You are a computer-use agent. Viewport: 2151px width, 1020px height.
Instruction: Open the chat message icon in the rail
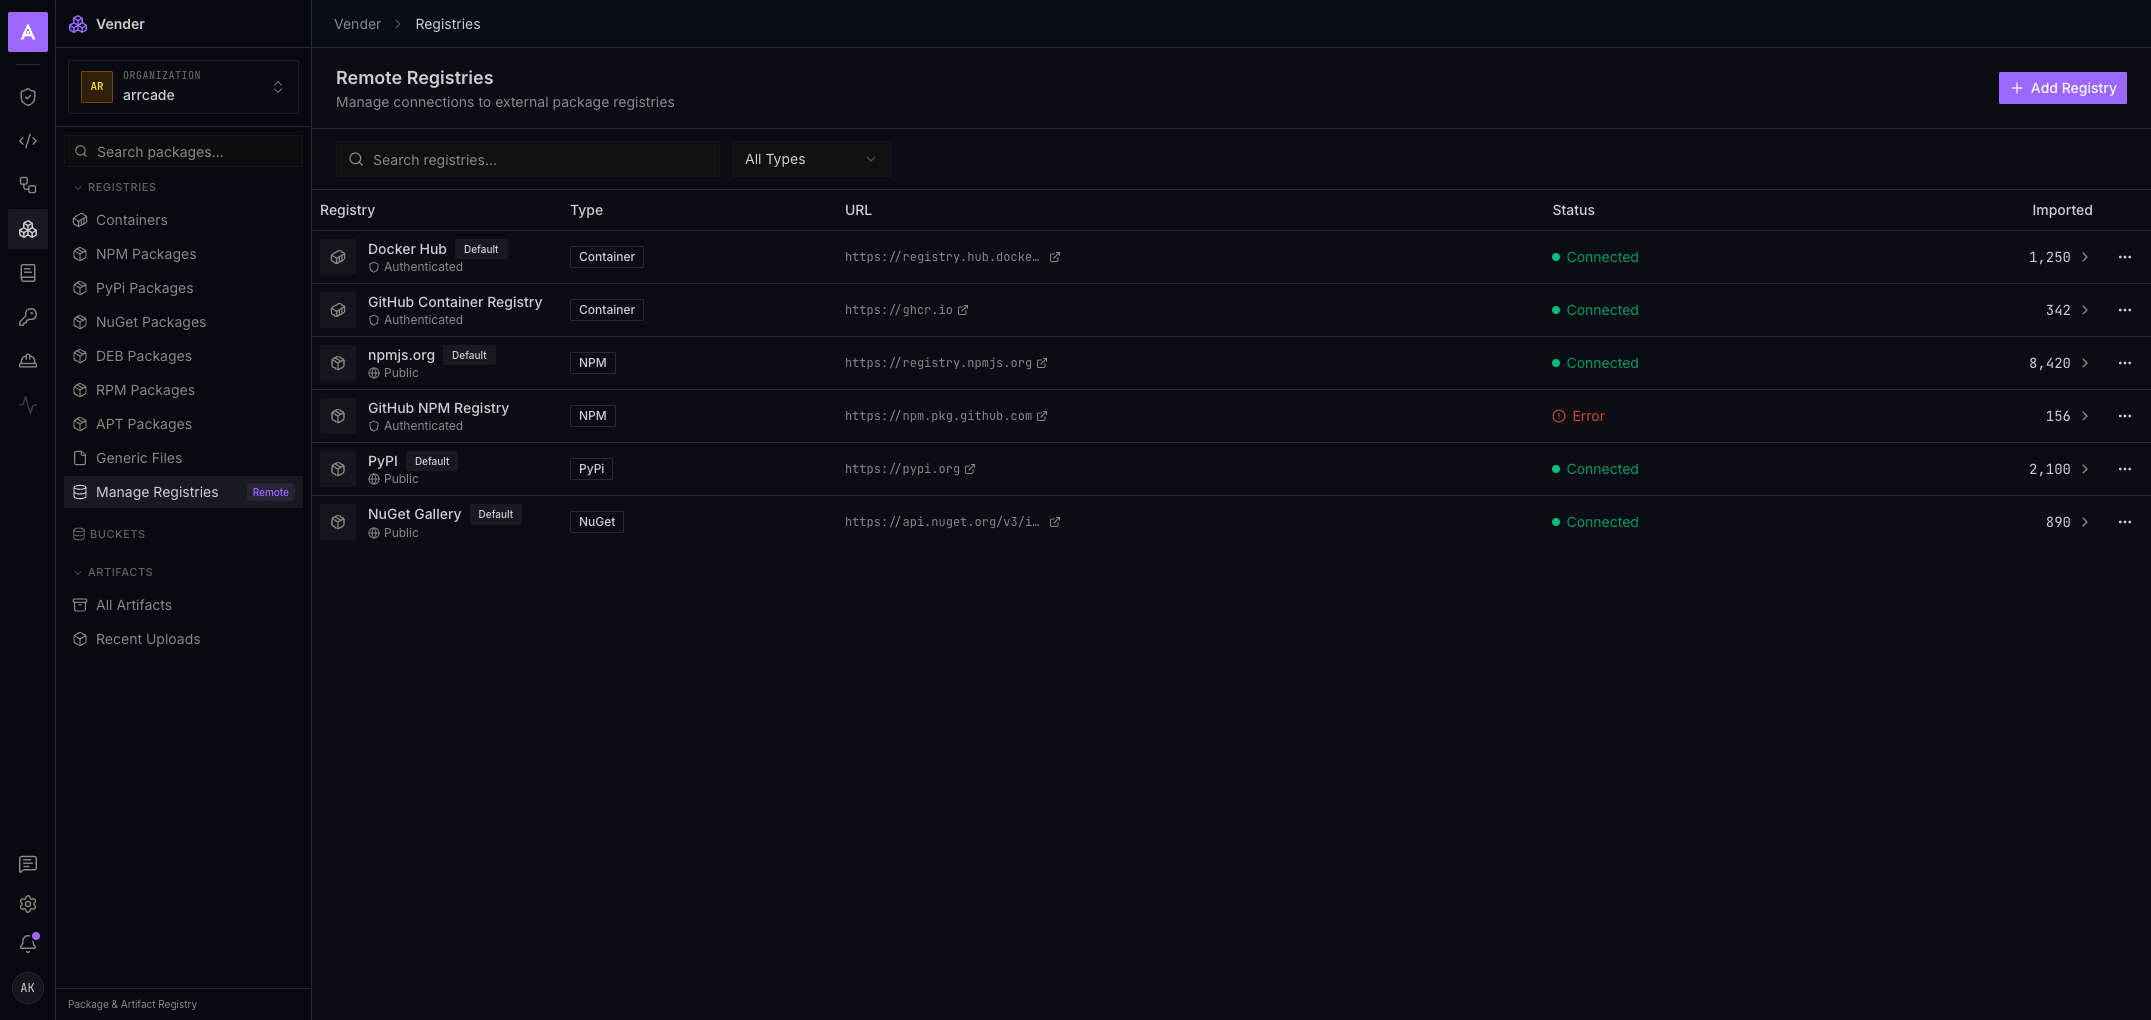coord(28,864)
